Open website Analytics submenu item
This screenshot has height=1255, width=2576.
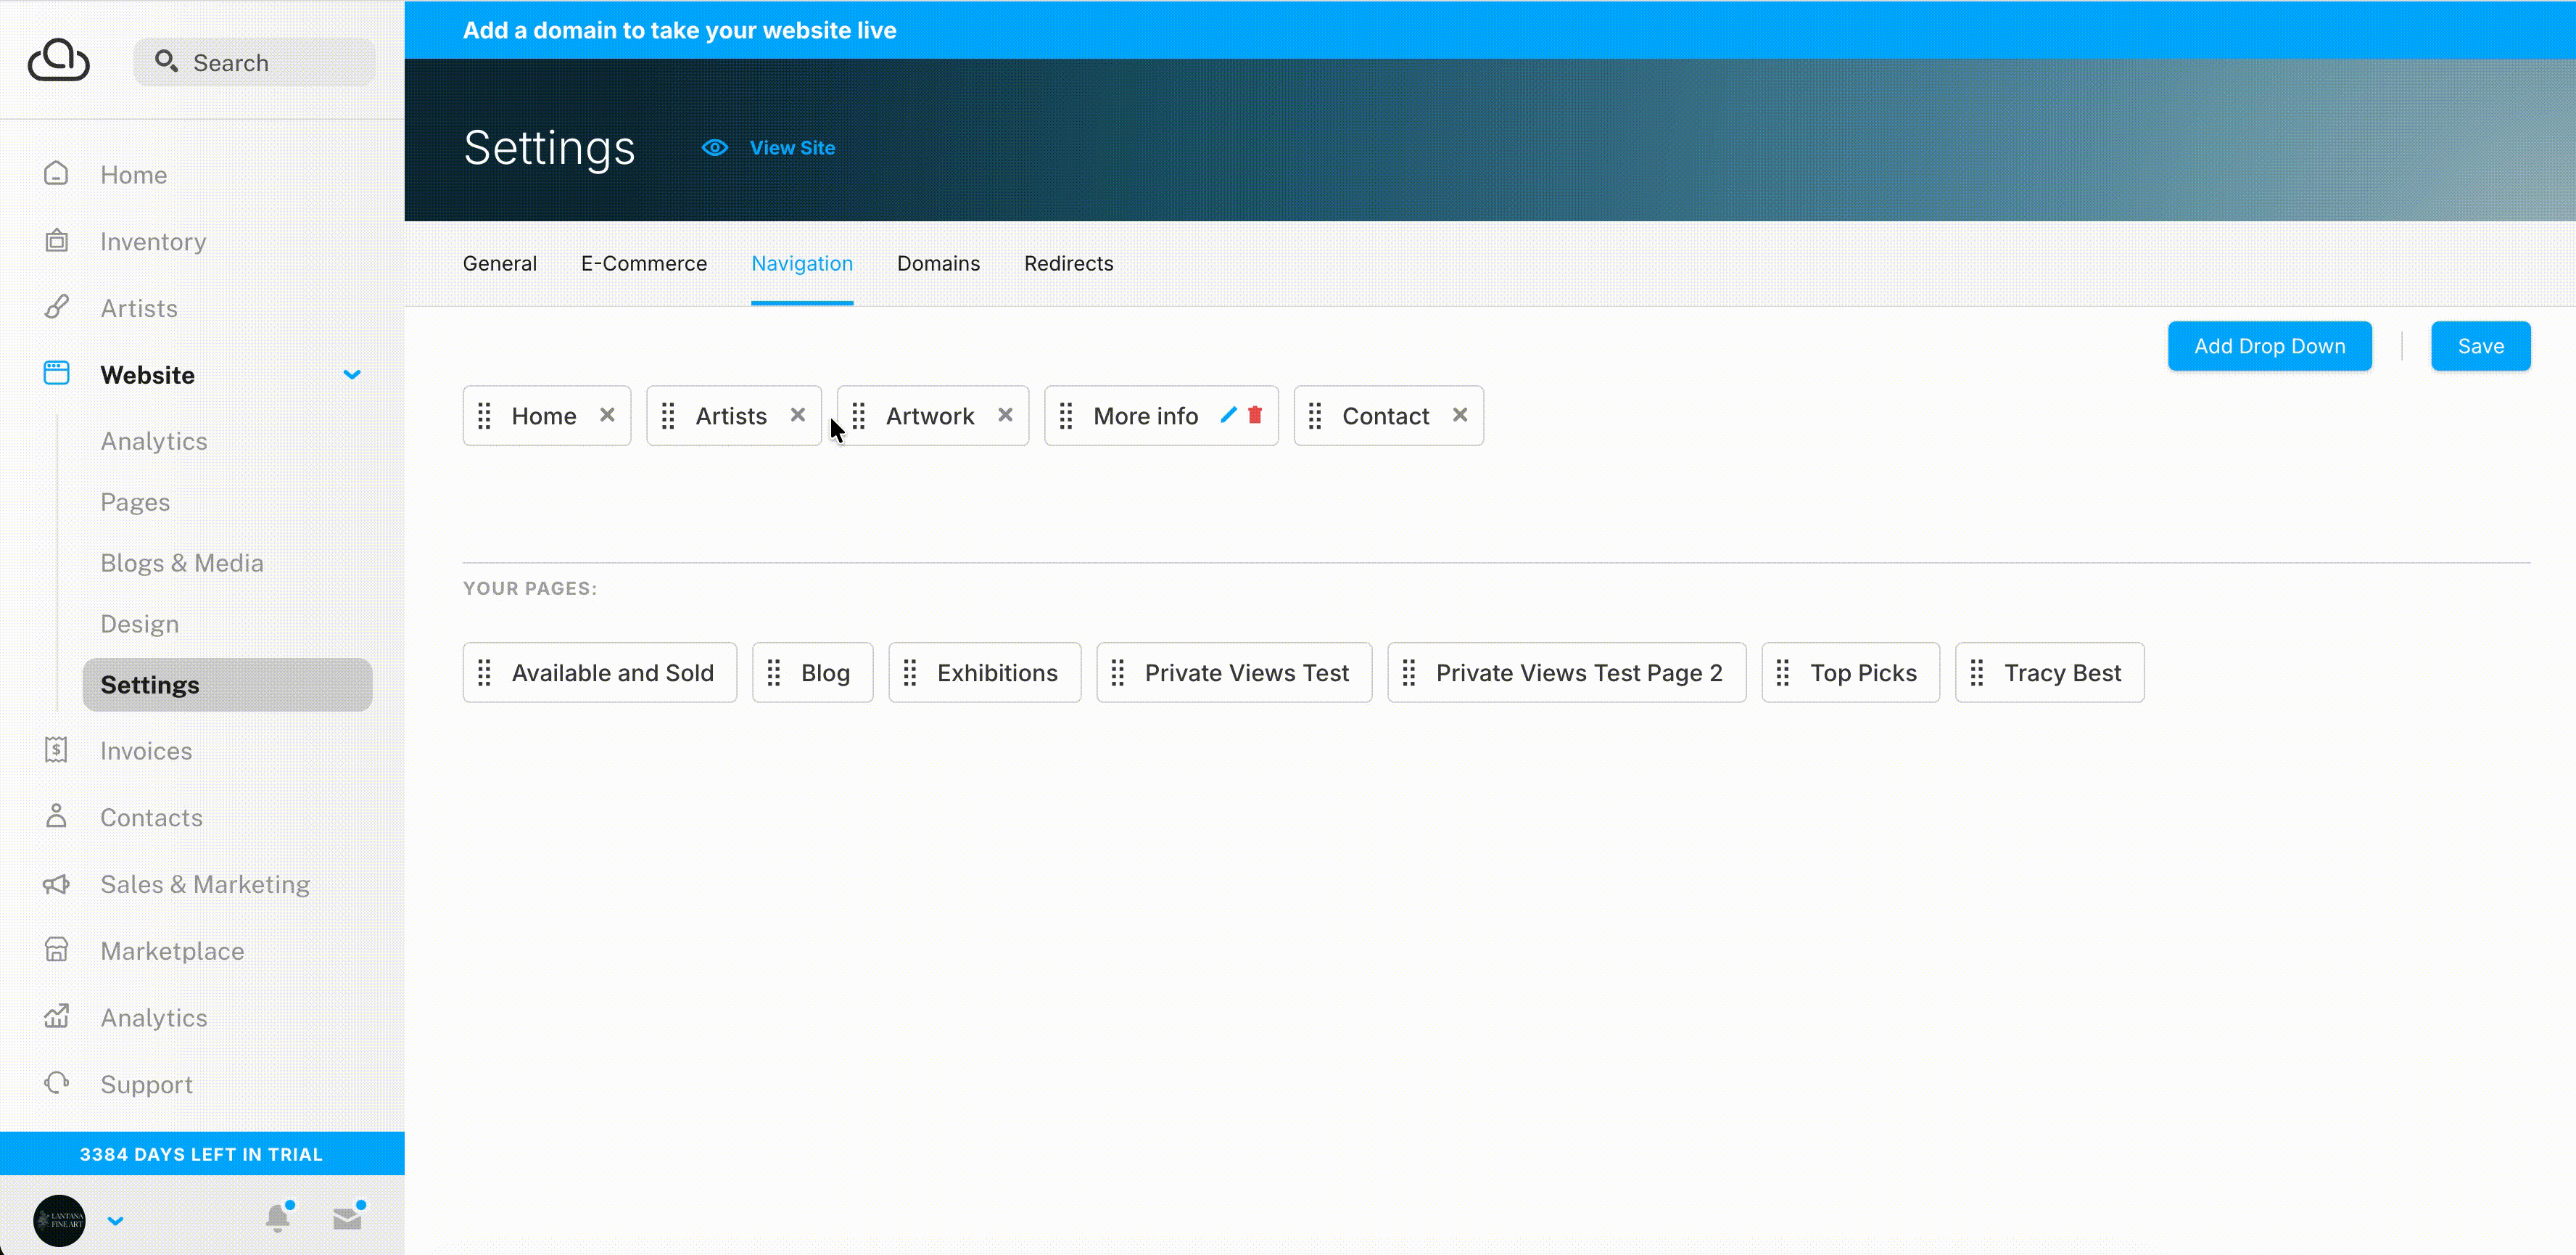tap(154, 441)
